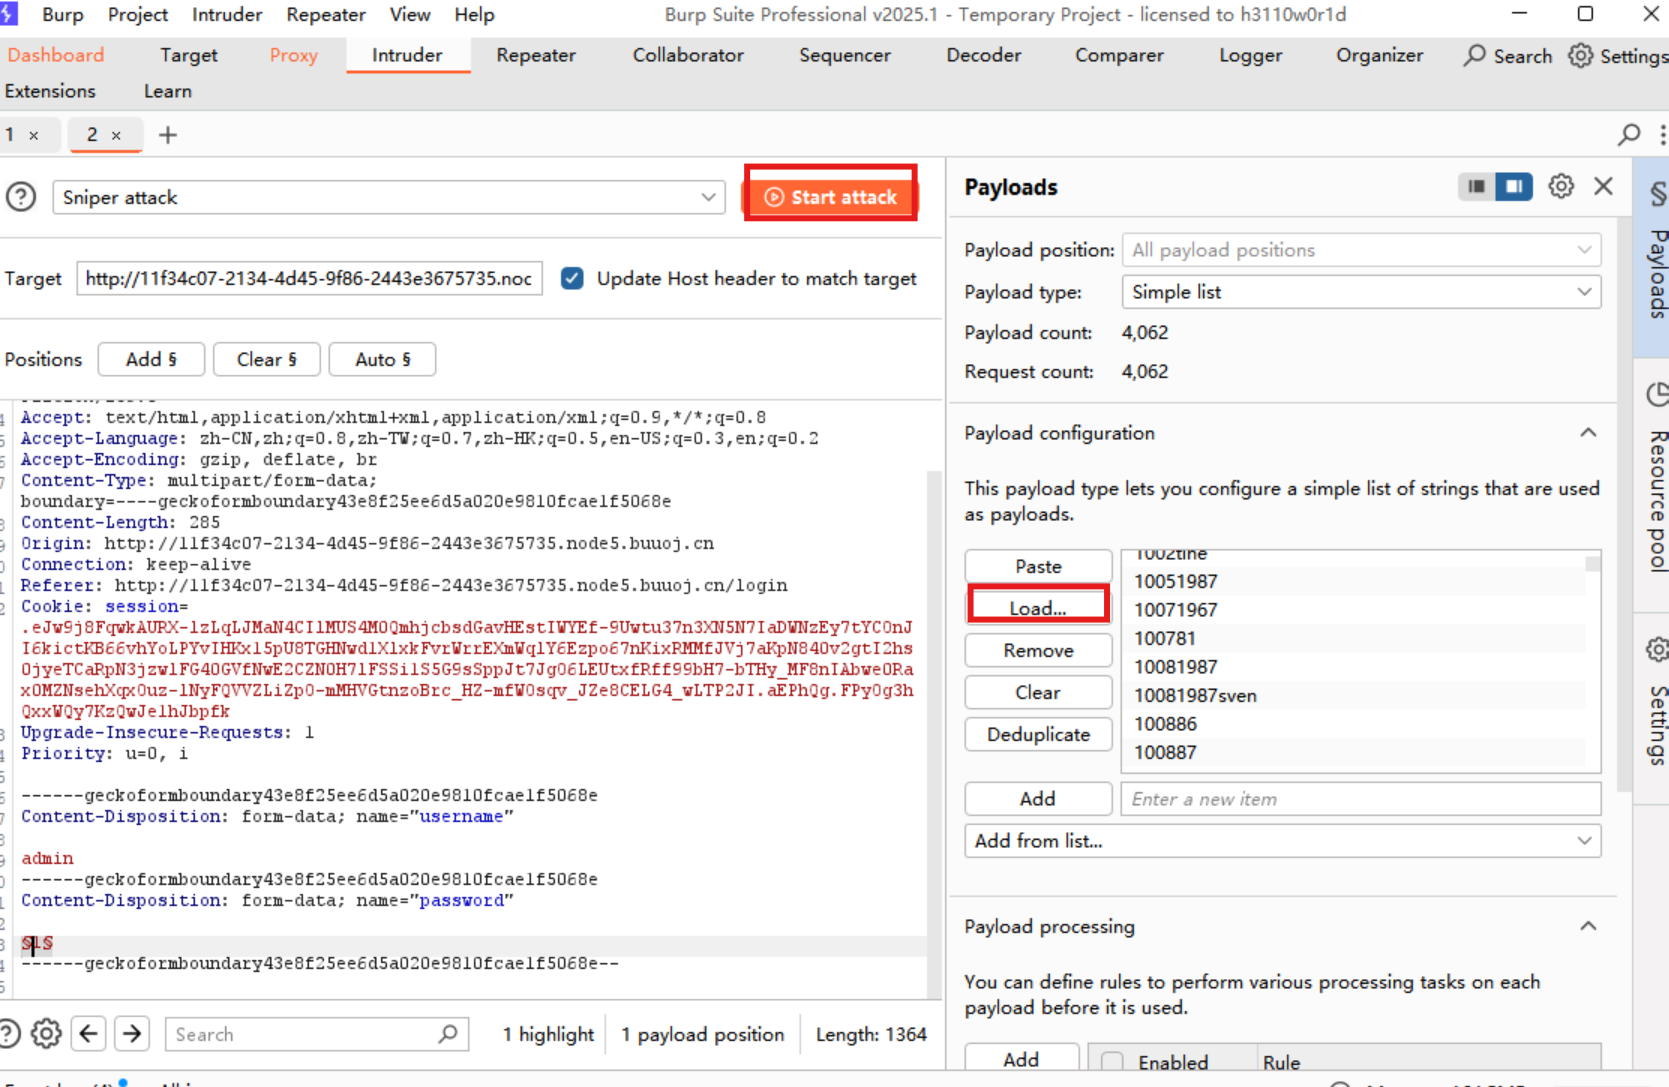Click the Remove payload button
The height and width of the screenshot is (1087, 1669).
(1038, 650)
